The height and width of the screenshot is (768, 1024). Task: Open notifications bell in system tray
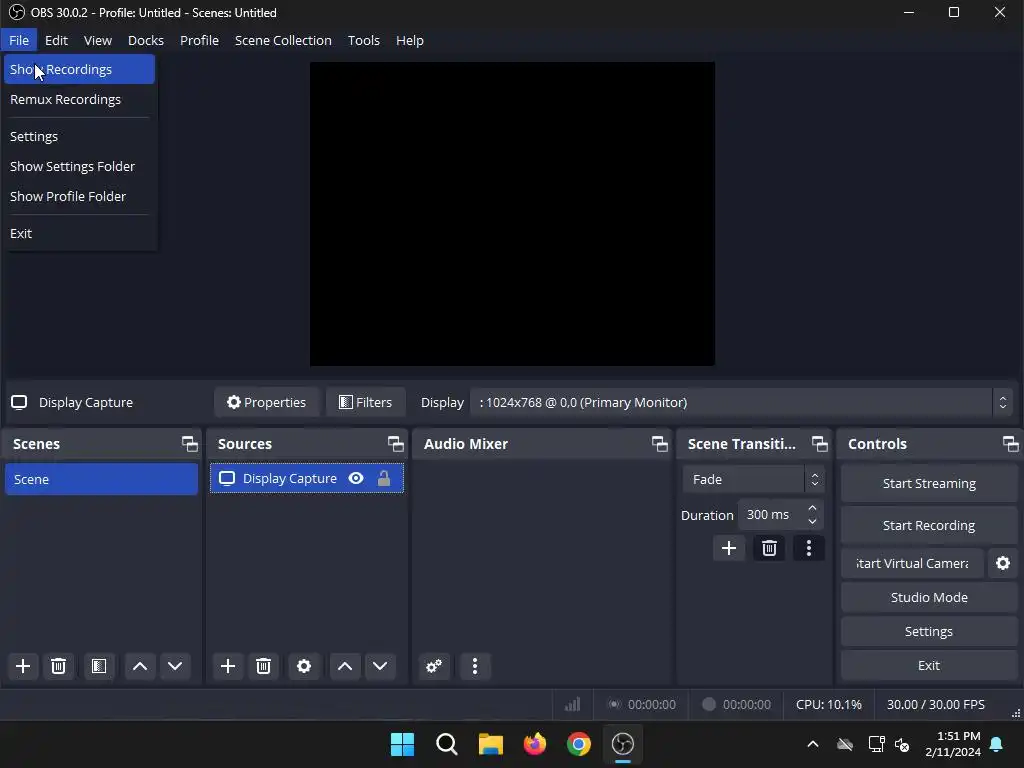tap(996, 744)
